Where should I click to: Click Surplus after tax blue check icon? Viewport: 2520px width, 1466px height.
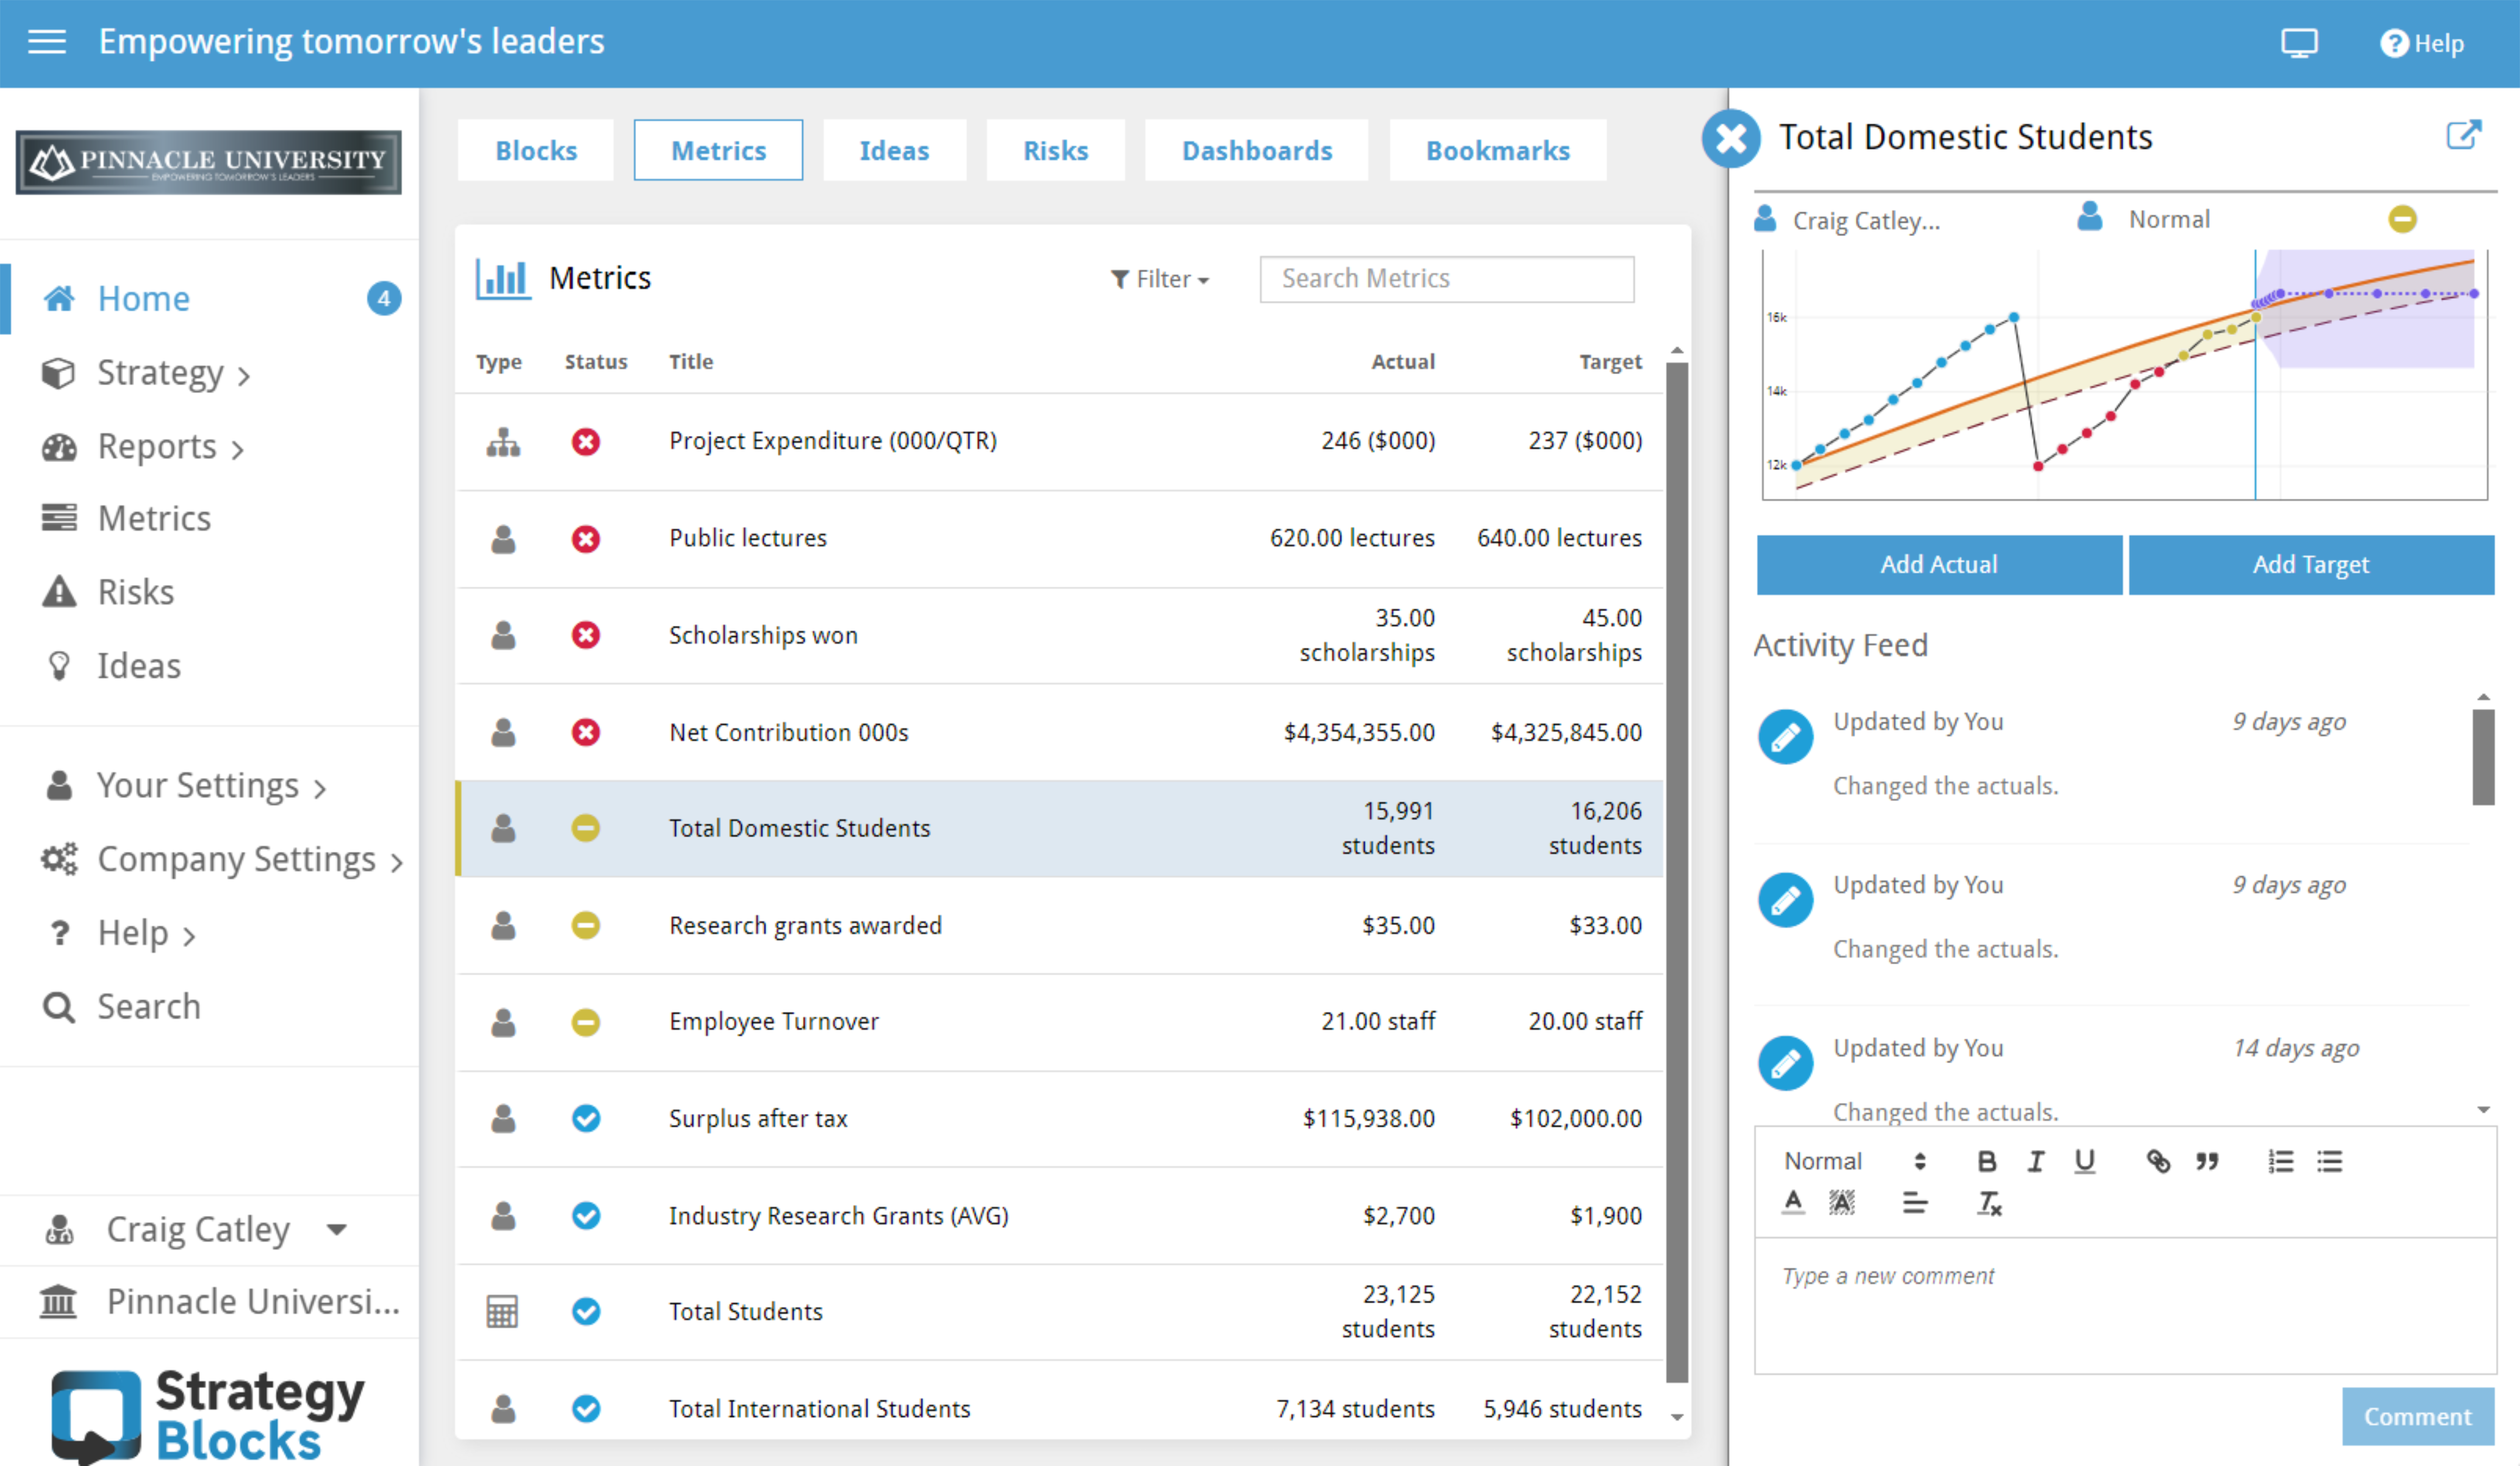[x=586, y=1118]
